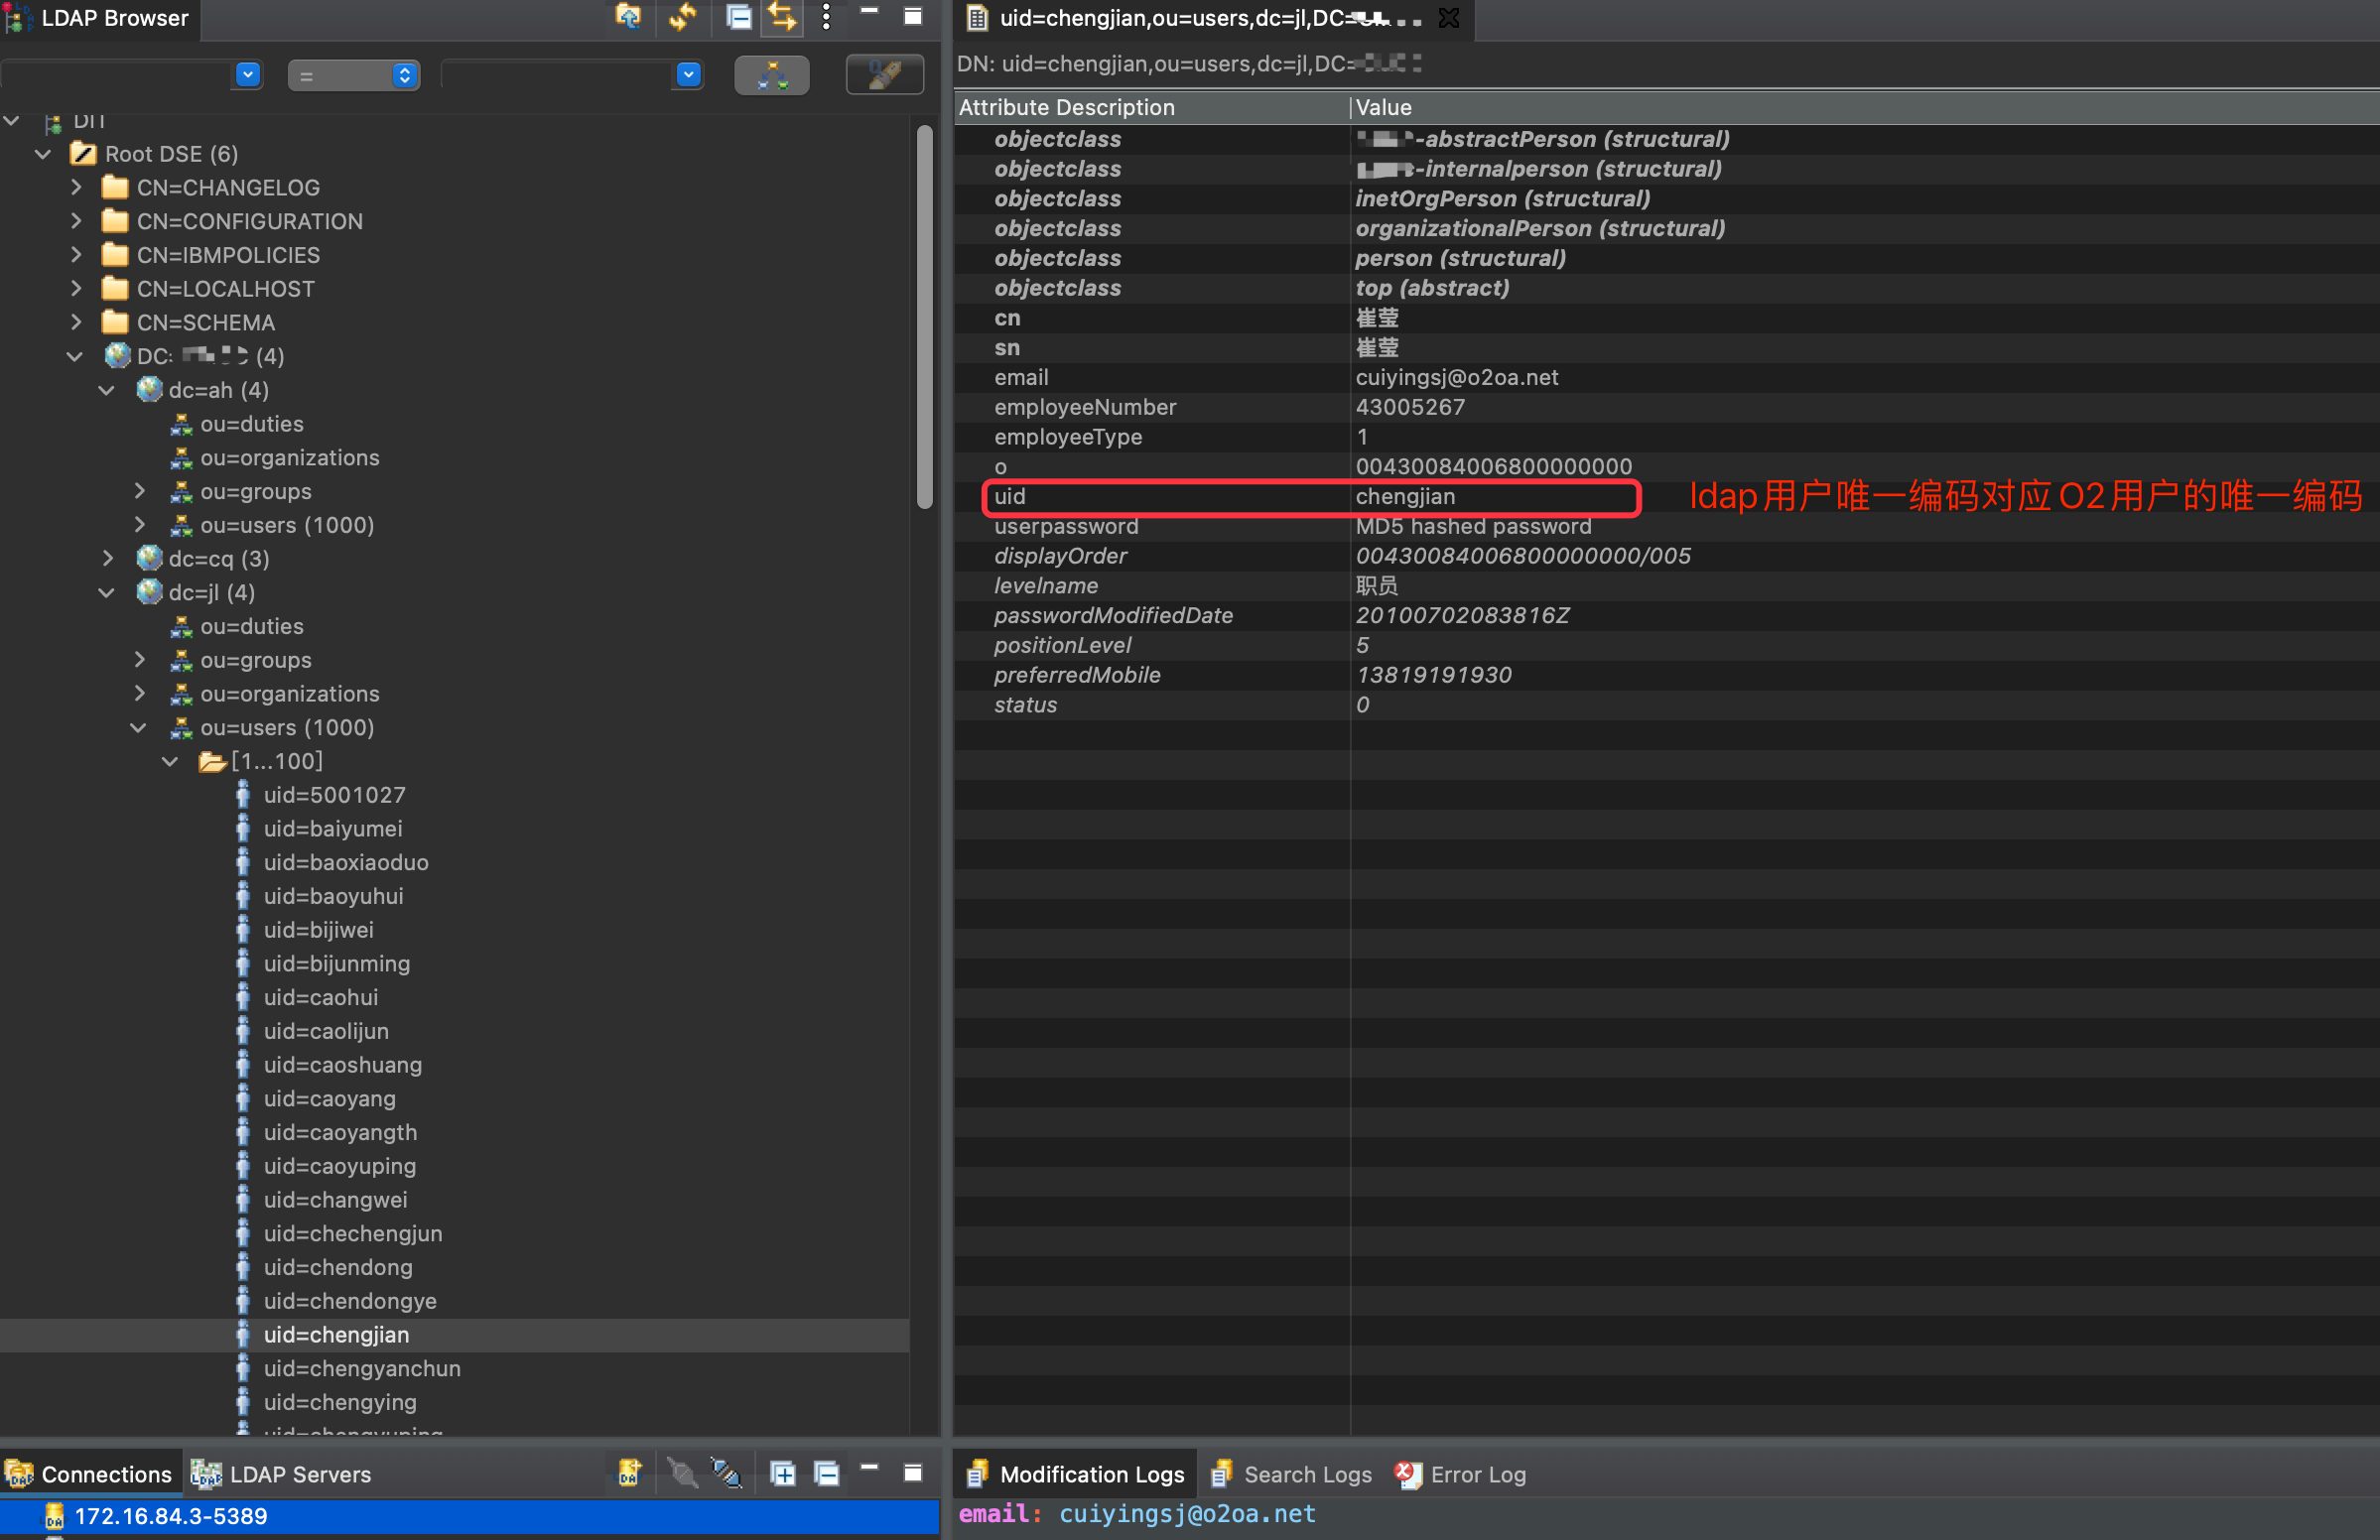Screen dimensions: 2380x1540
Task: Click Expand All icon in Connections panel
Action: (x=783, y=1473)
